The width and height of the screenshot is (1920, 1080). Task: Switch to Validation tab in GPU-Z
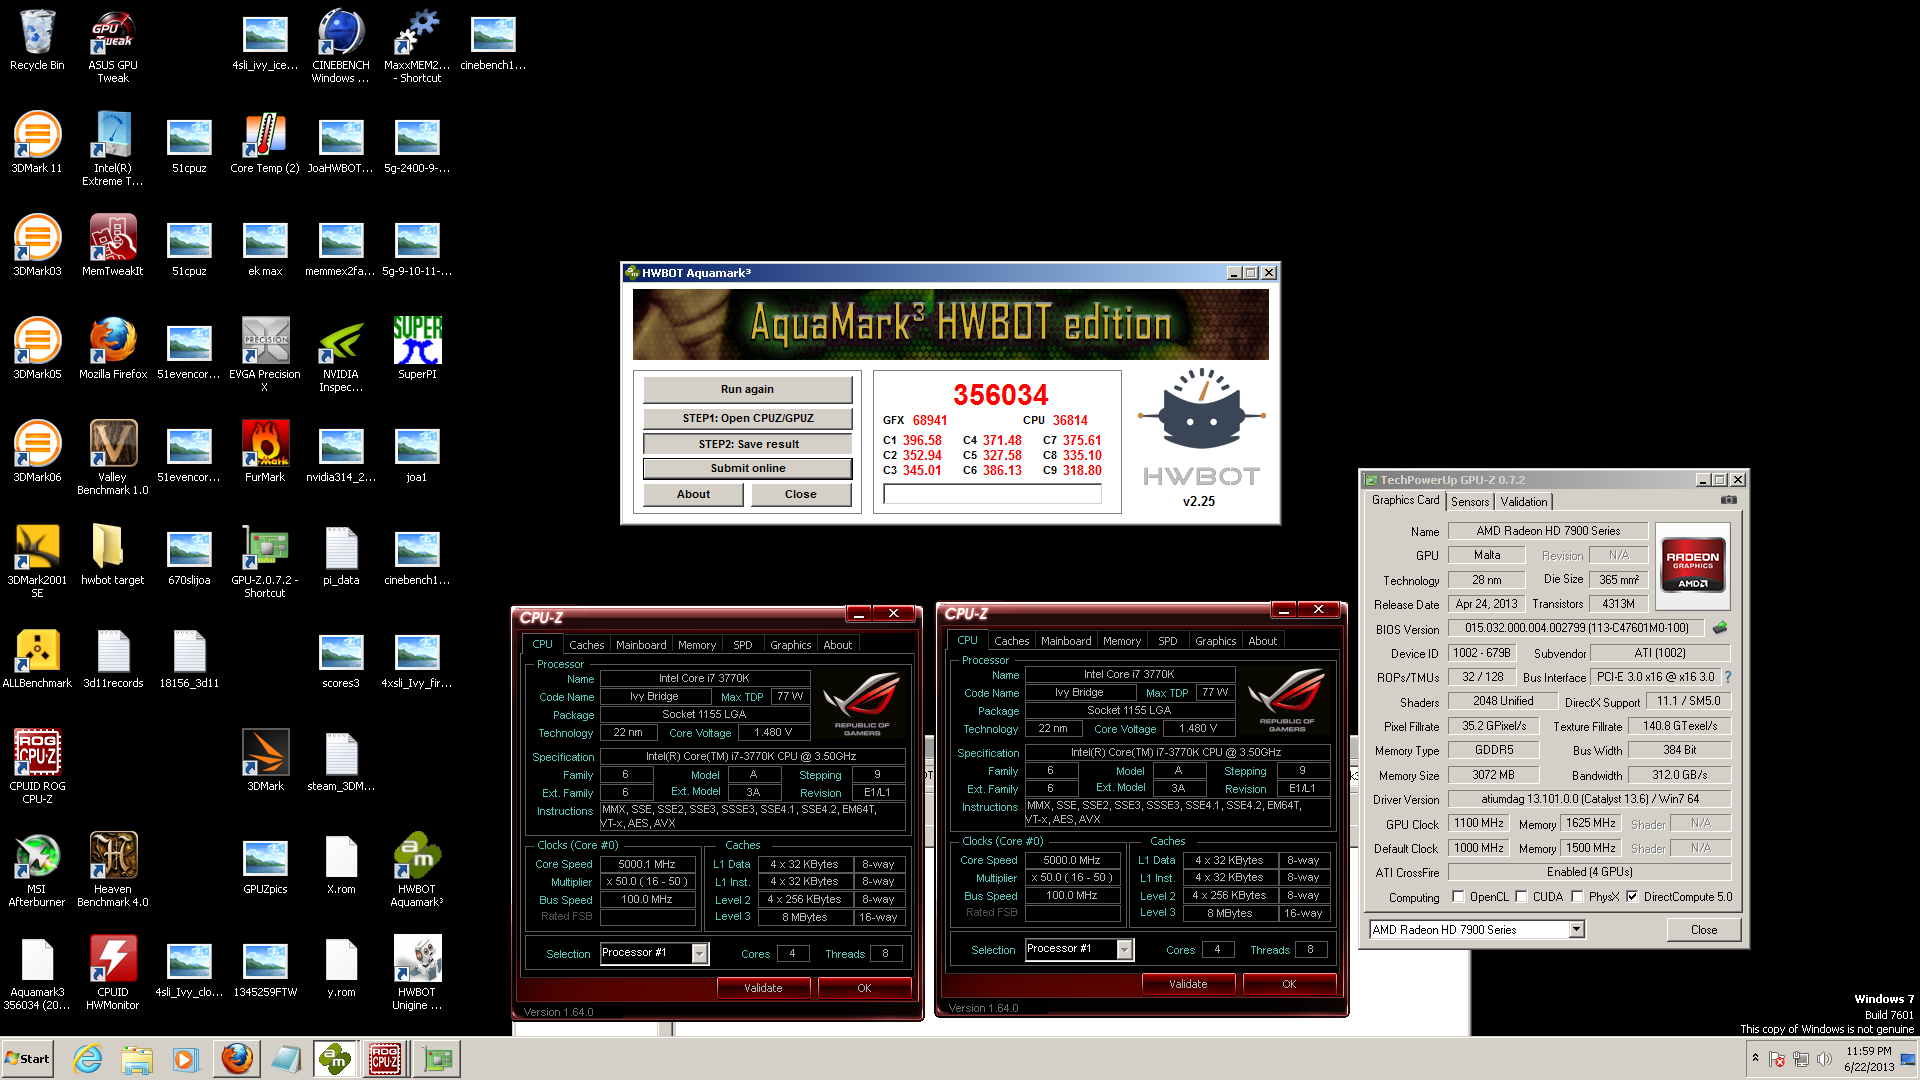tap(1524, 501)
